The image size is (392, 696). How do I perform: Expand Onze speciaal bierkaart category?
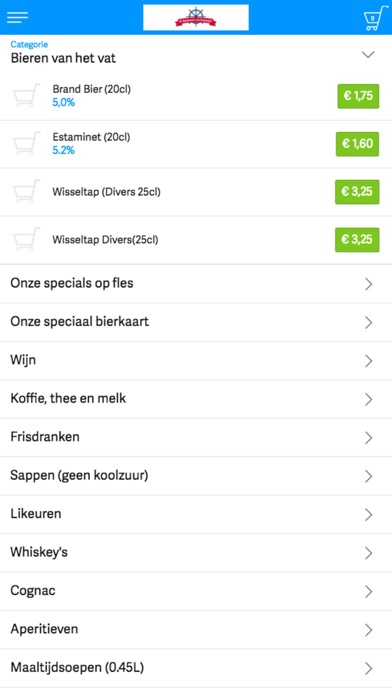[x=196, y=322]
